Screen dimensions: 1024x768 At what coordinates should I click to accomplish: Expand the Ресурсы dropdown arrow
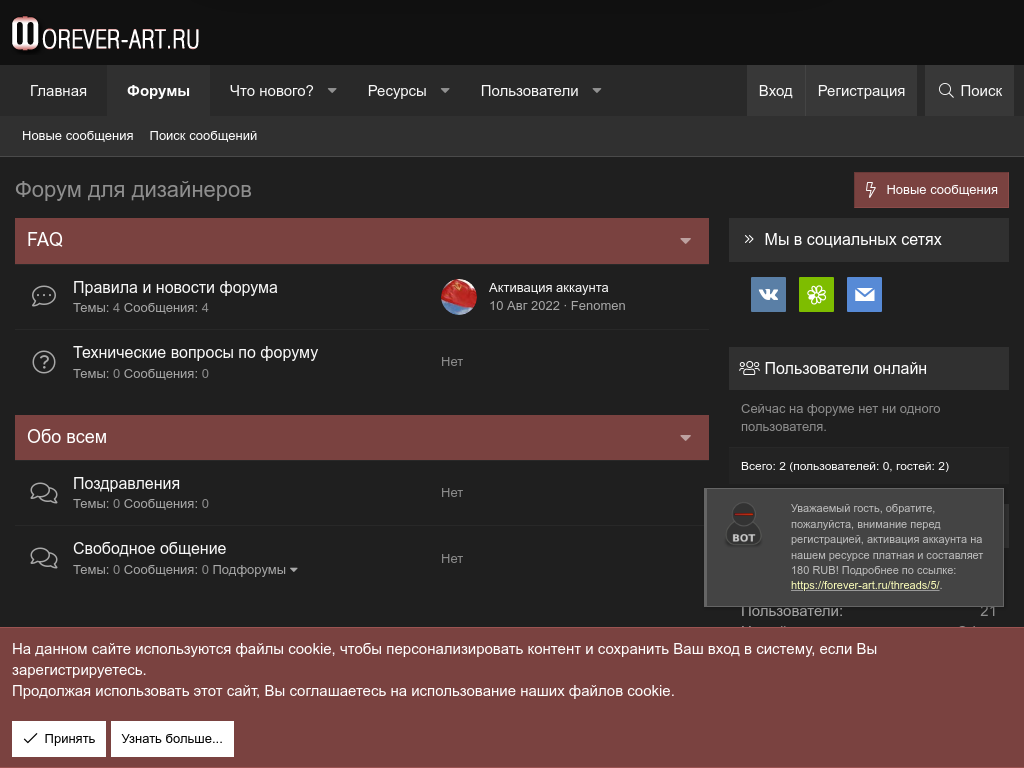tap(445, 91)
